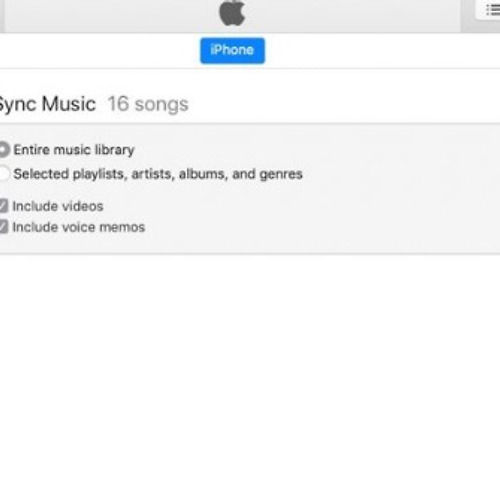
Task: Select the Entire music library radio button
Action: pos(3,150)
